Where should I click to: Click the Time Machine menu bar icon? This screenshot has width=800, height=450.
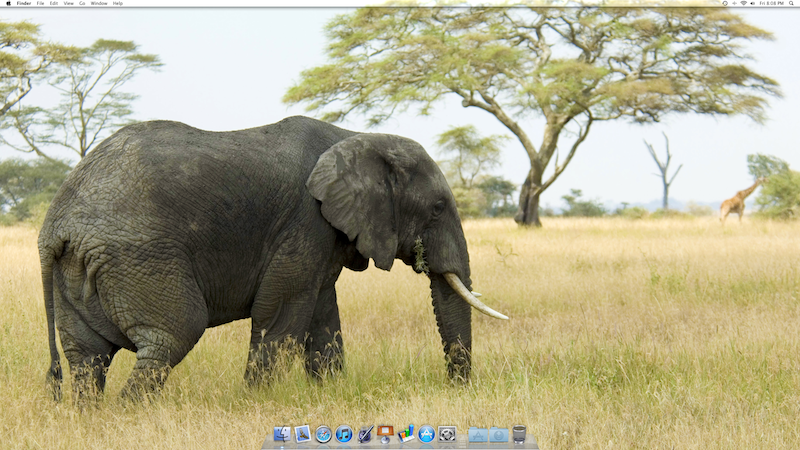coord(725,3)
